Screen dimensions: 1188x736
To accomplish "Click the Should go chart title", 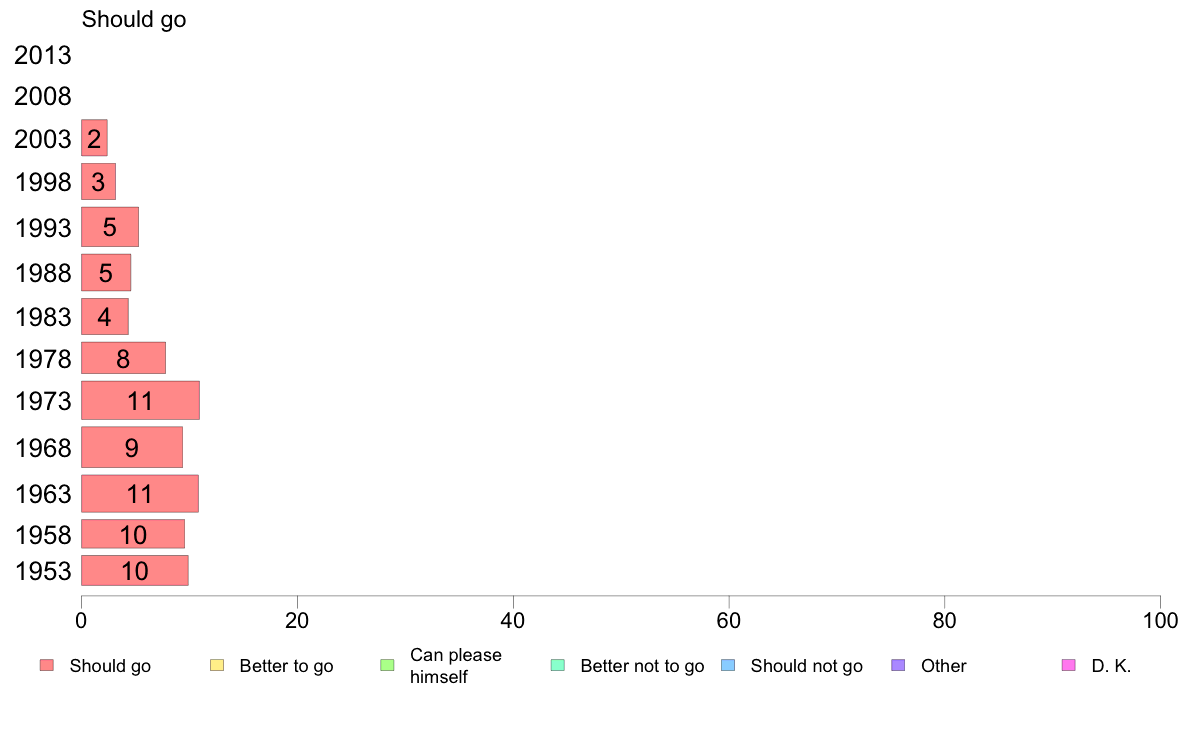I will click(134, 19).
